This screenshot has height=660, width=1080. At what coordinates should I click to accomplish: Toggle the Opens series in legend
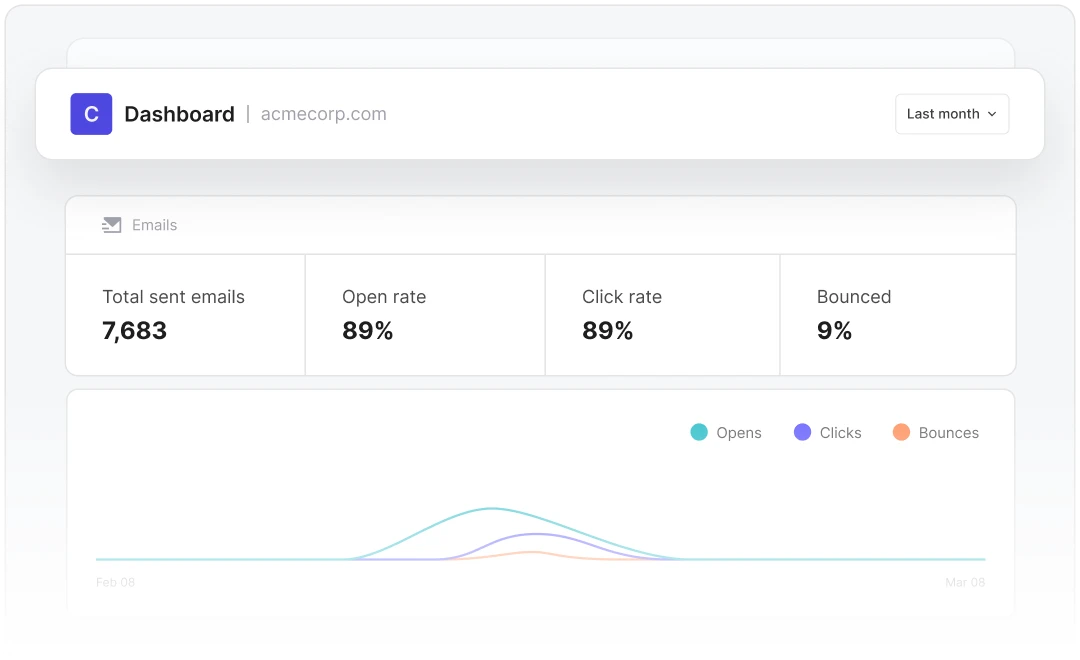tap(738, 433)
